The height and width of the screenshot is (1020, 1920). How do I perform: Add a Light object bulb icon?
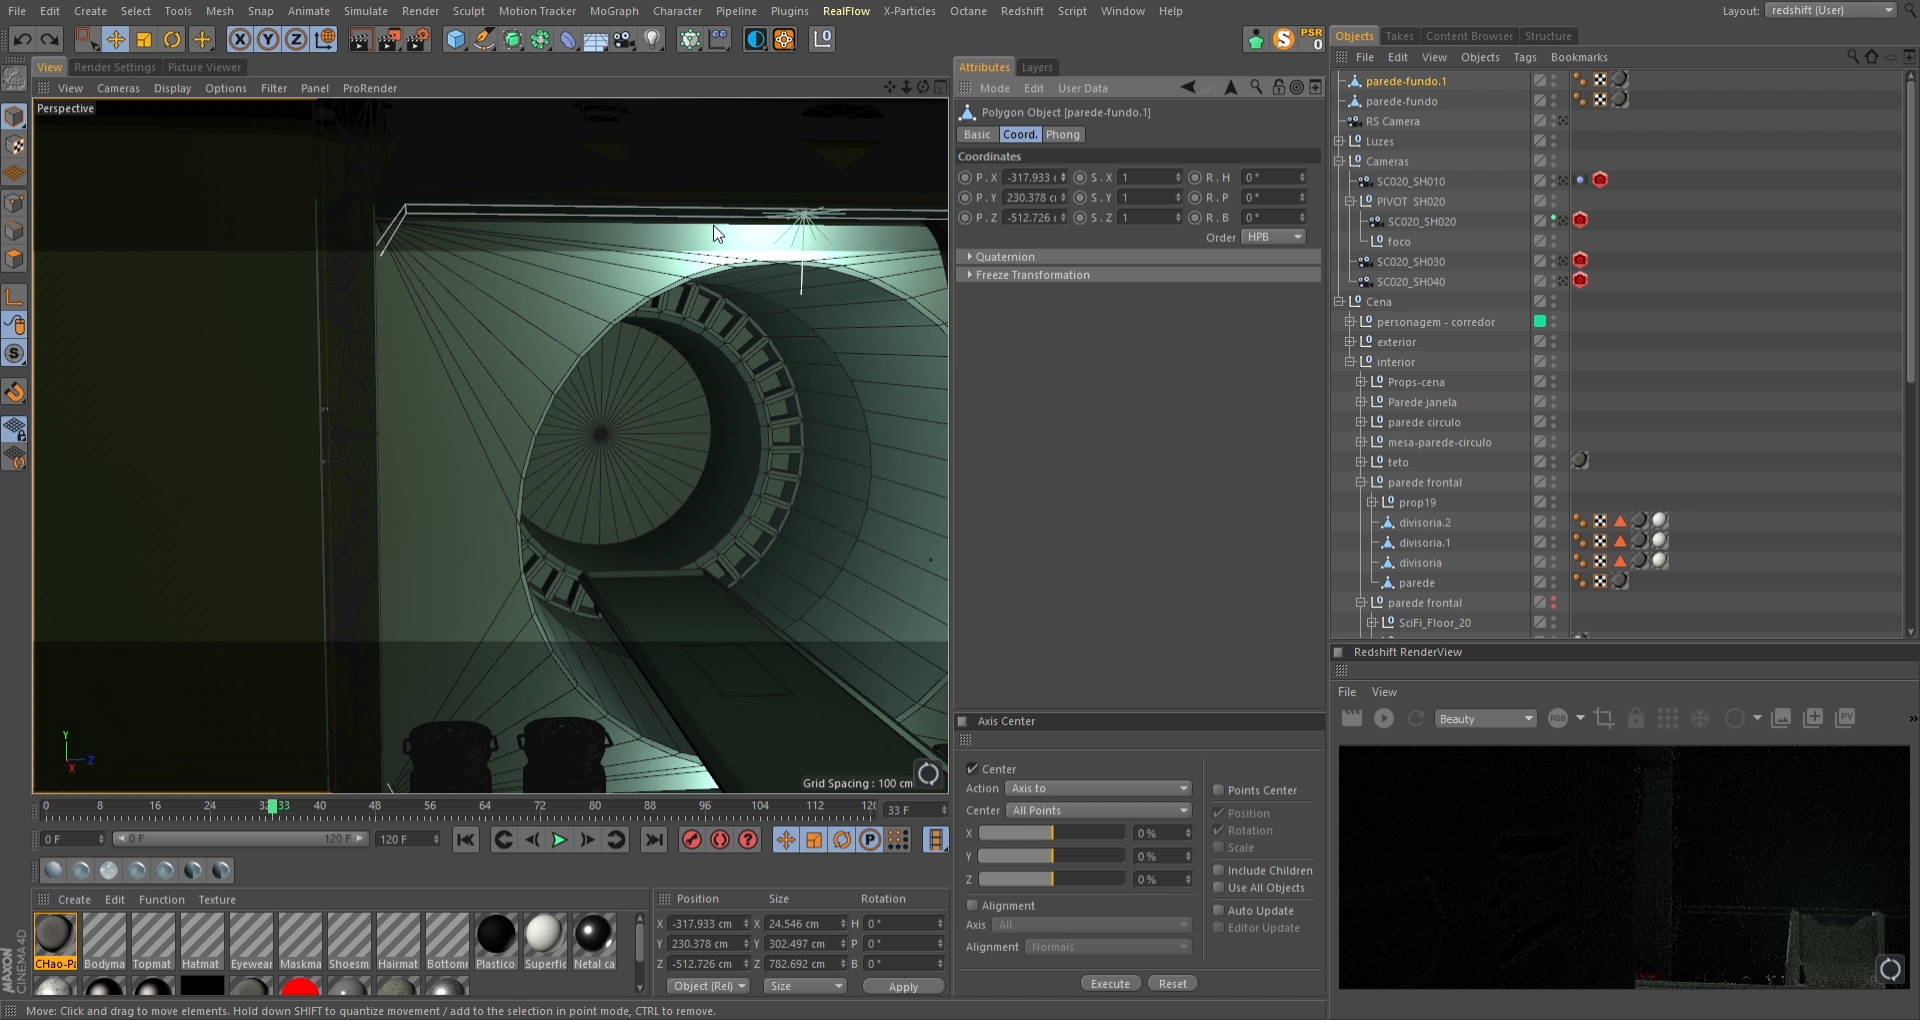pyautogui.click(x=653, y=39)
